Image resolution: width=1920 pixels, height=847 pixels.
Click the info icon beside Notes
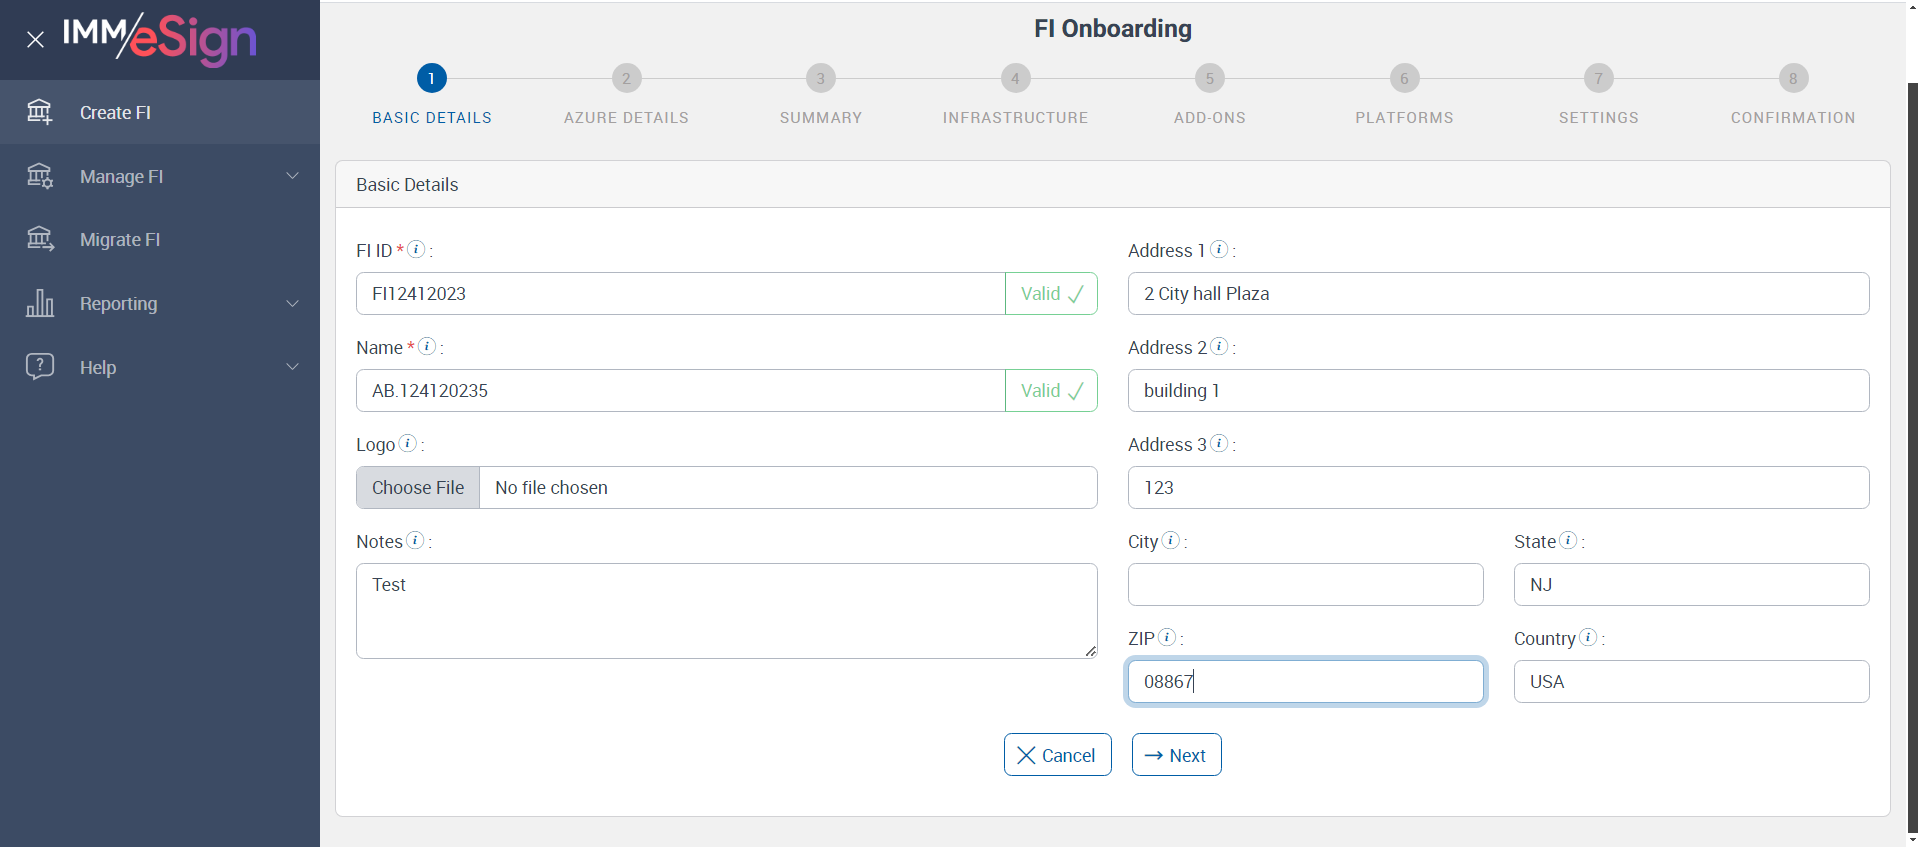pyautogui.click(x=415, y=540)
